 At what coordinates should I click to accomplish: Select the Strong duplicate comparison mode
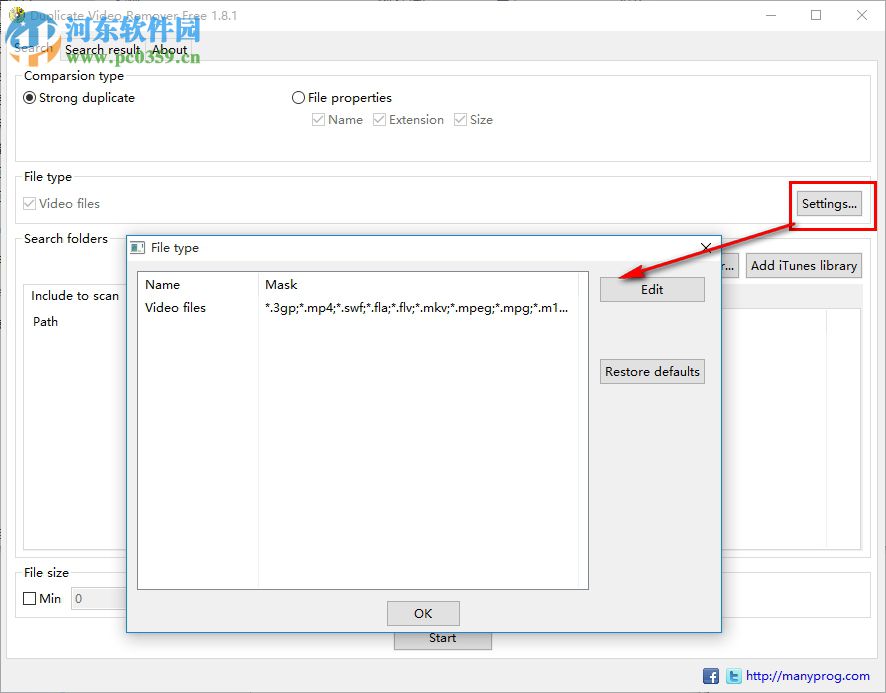pyautogui.click(x=30, y=97)
